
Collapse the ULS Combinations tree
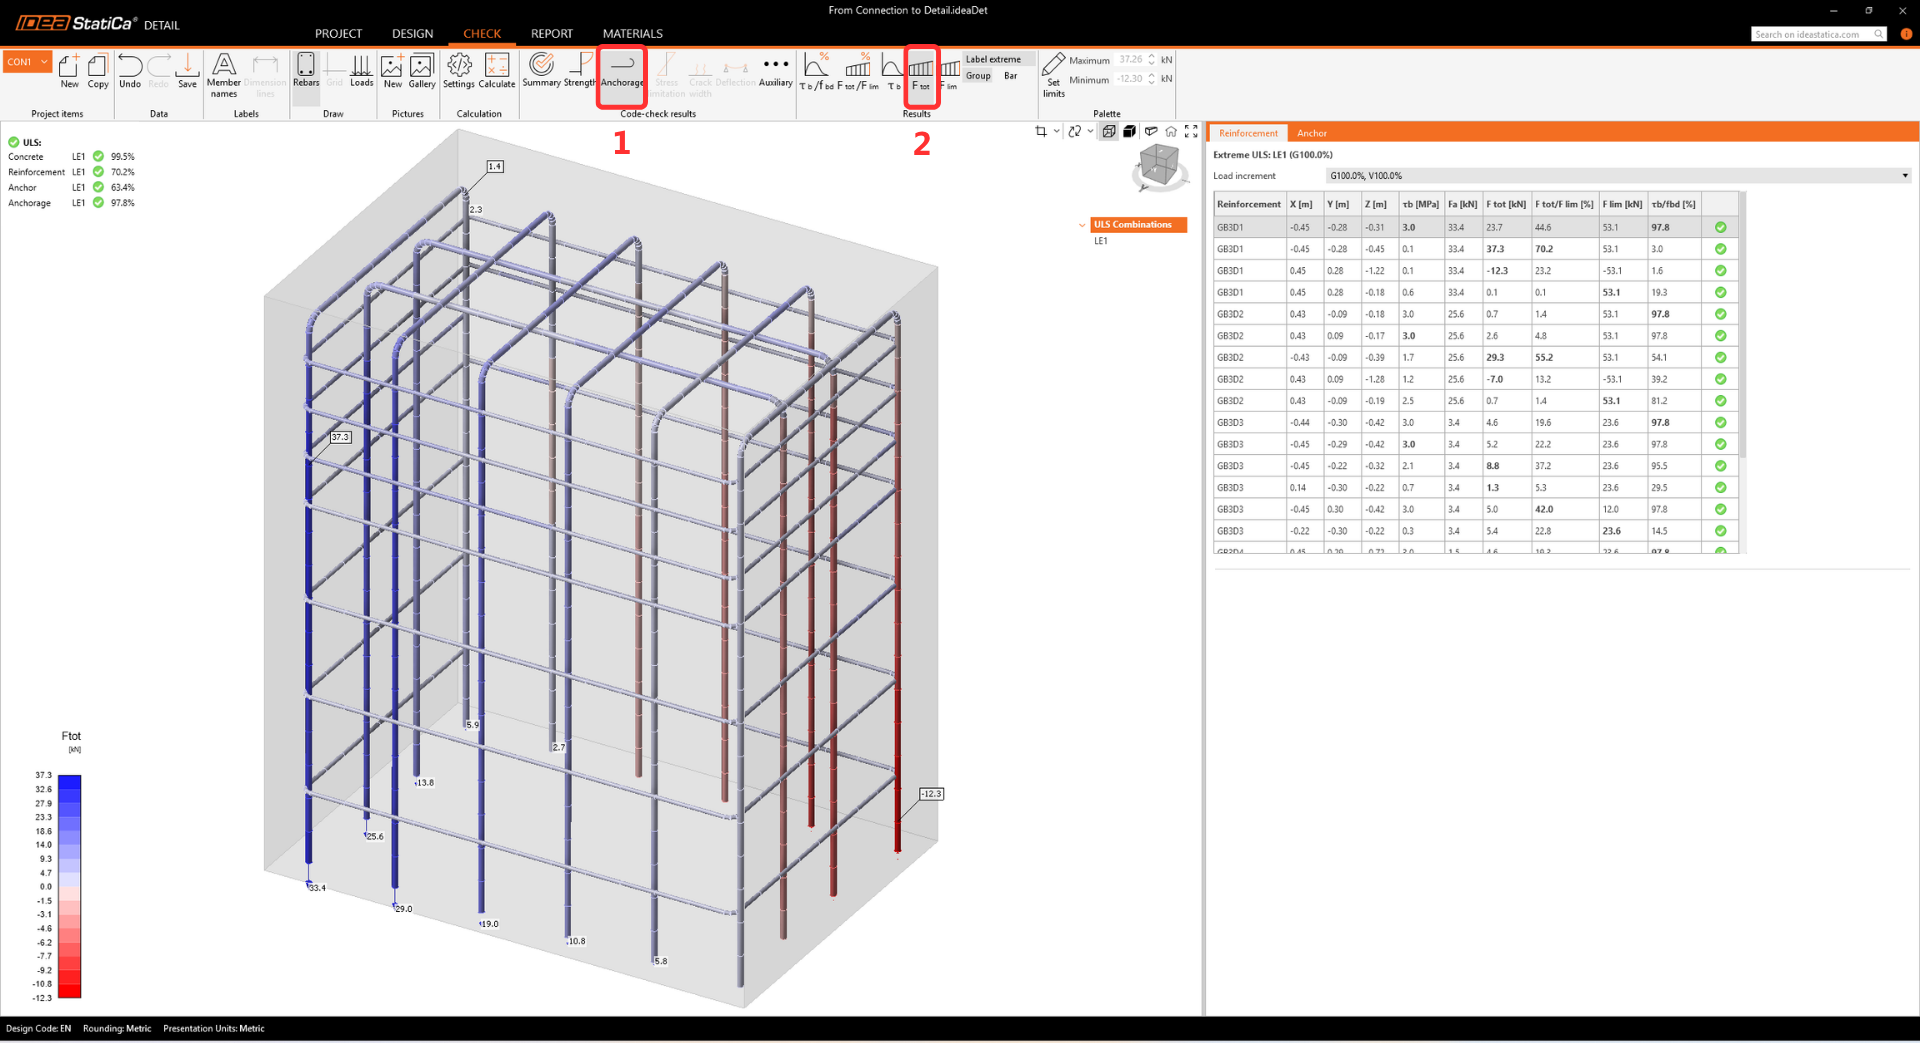coord(1082,225)
